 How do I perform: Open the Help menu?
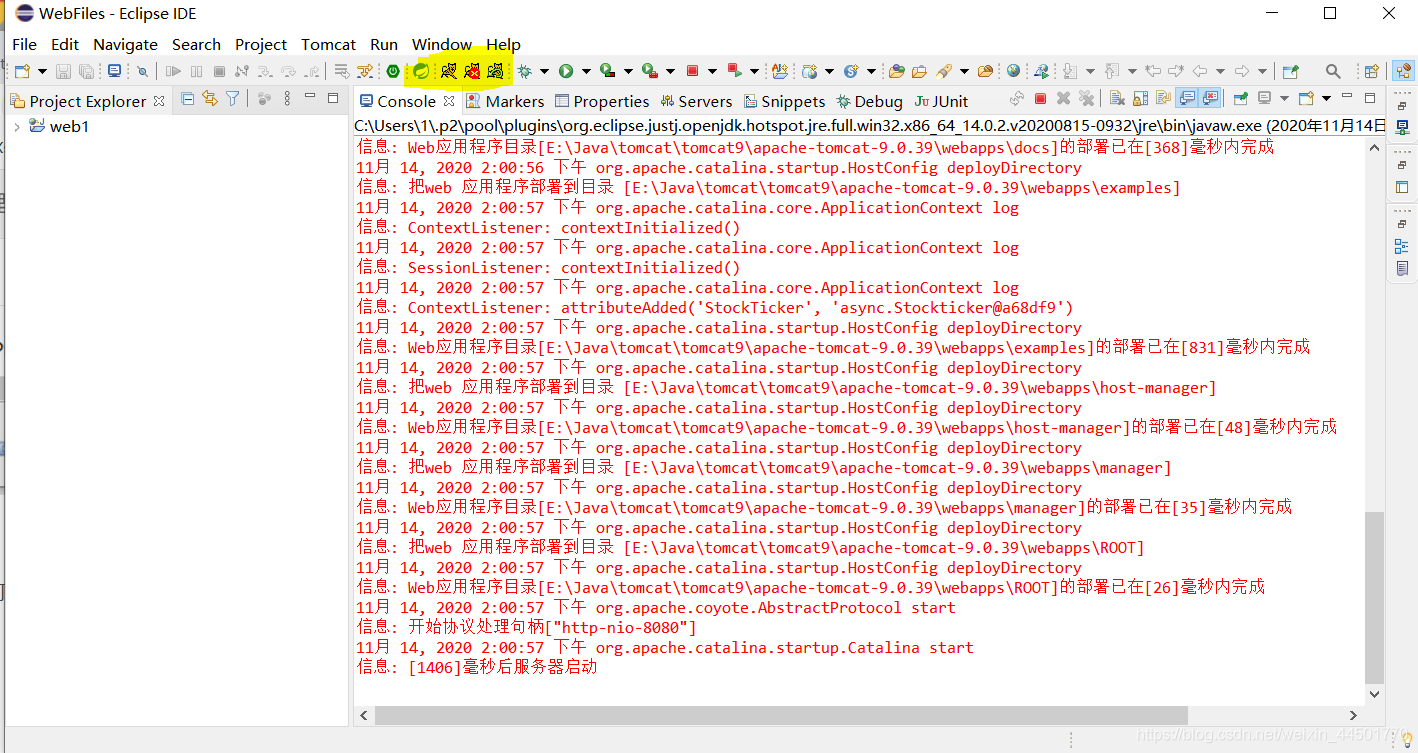coord(503,44)
